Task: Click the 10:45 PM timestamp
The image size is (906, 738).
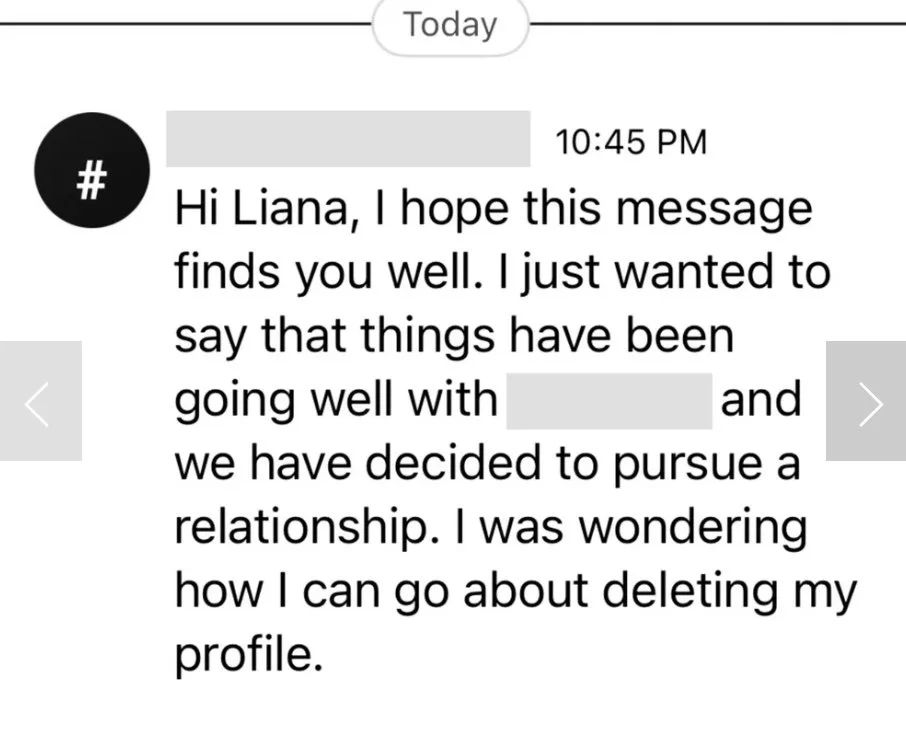Action: [x=630, y=142]
